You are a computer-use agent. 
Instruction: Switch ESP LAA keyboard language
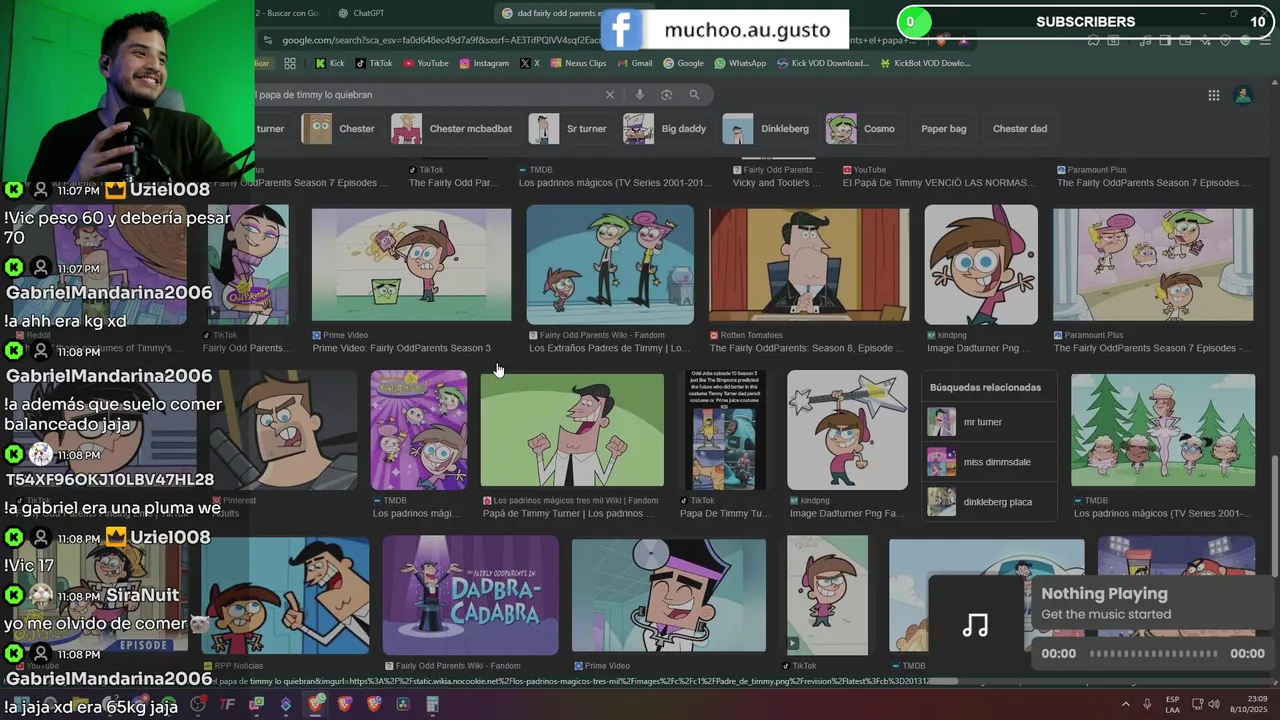(1172, 704)
